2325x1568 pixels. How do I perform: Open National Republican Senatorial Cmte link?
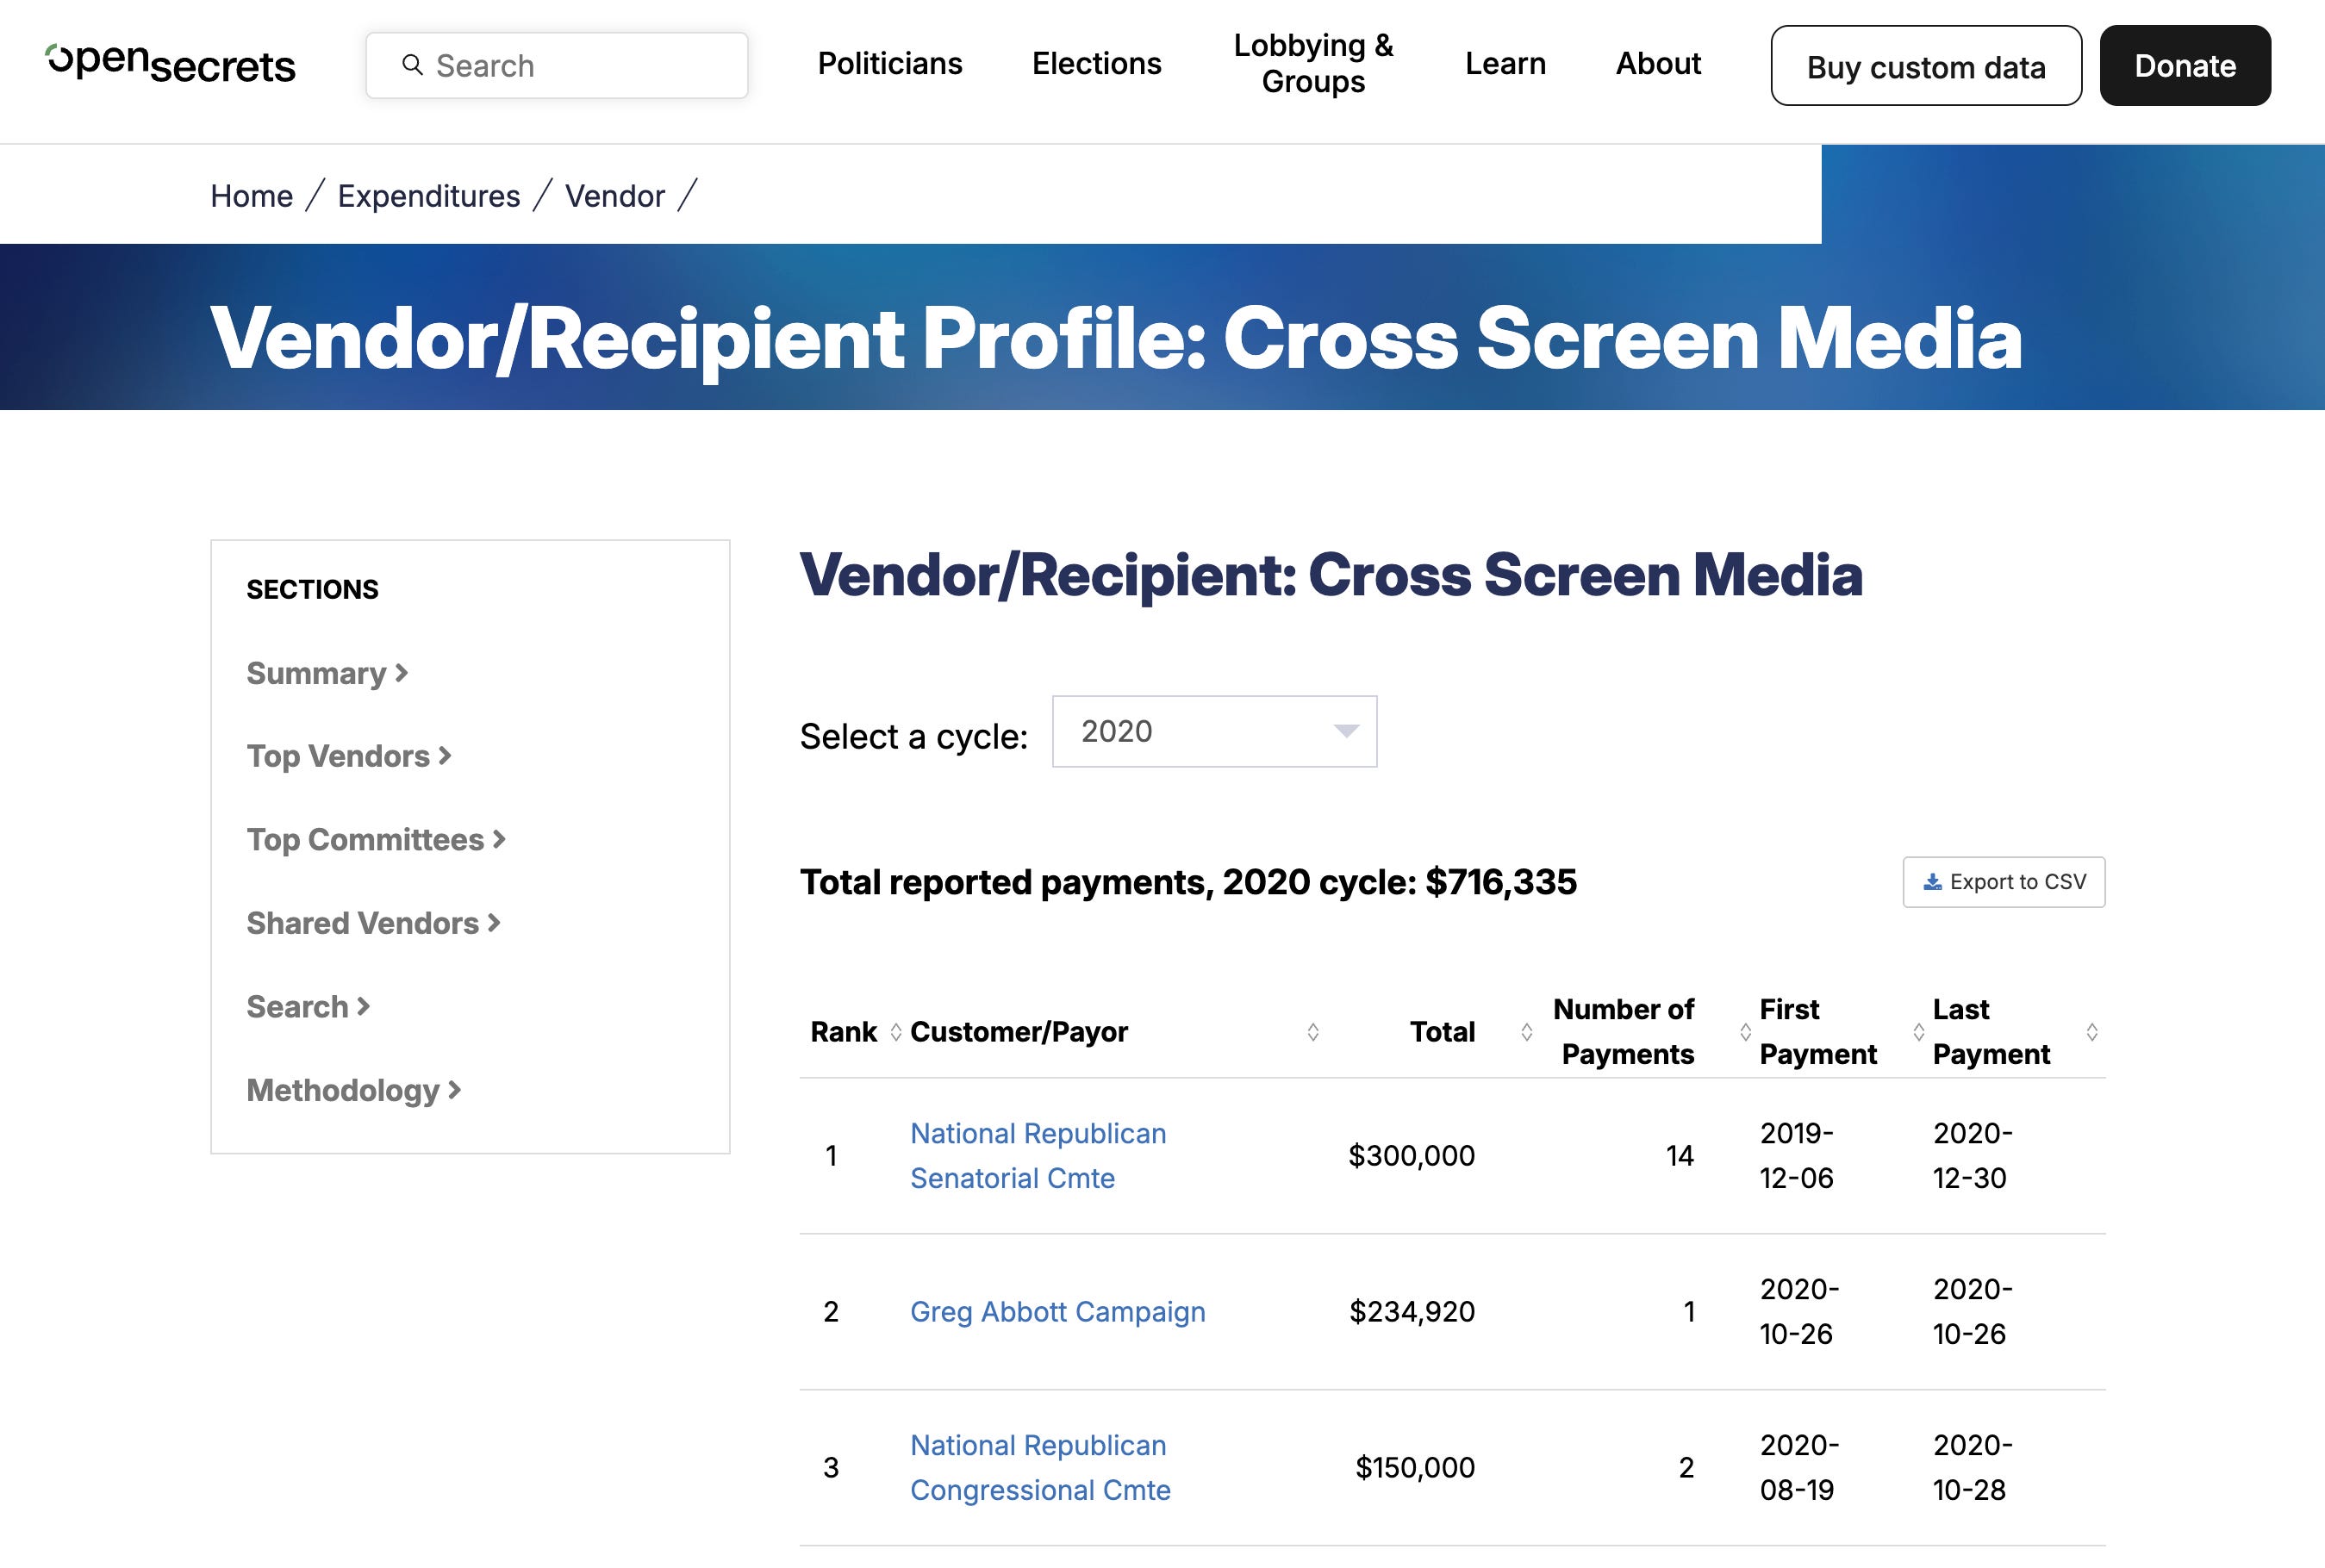coord(1037,1156)
